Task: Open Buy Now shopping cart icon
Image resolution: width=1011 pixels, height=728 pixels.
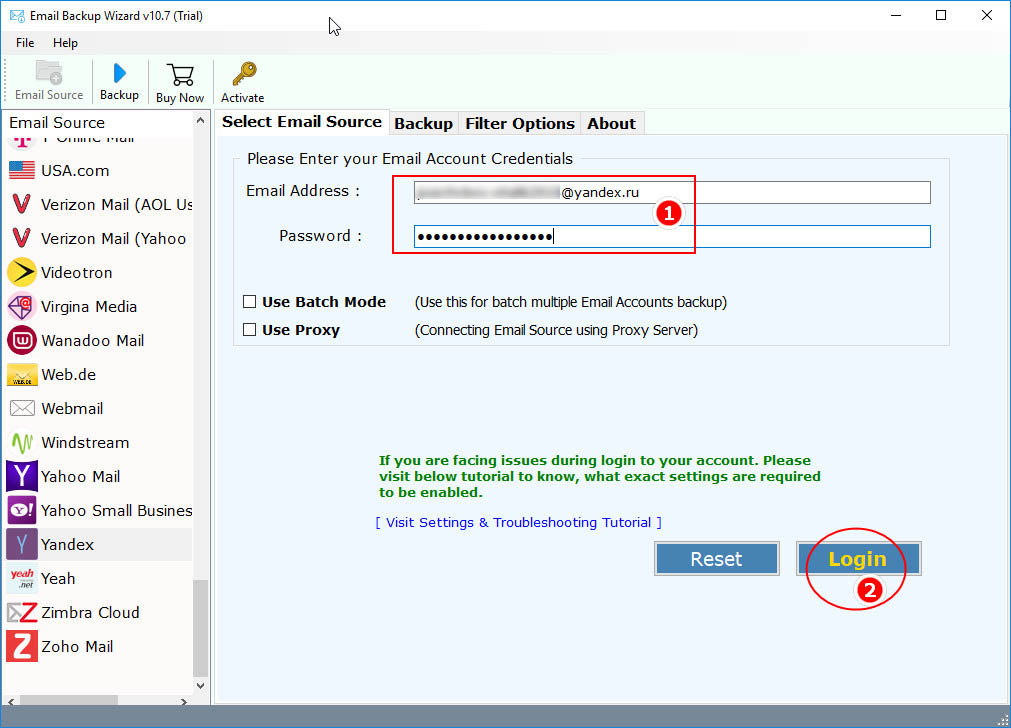Action: click(180, 75)
